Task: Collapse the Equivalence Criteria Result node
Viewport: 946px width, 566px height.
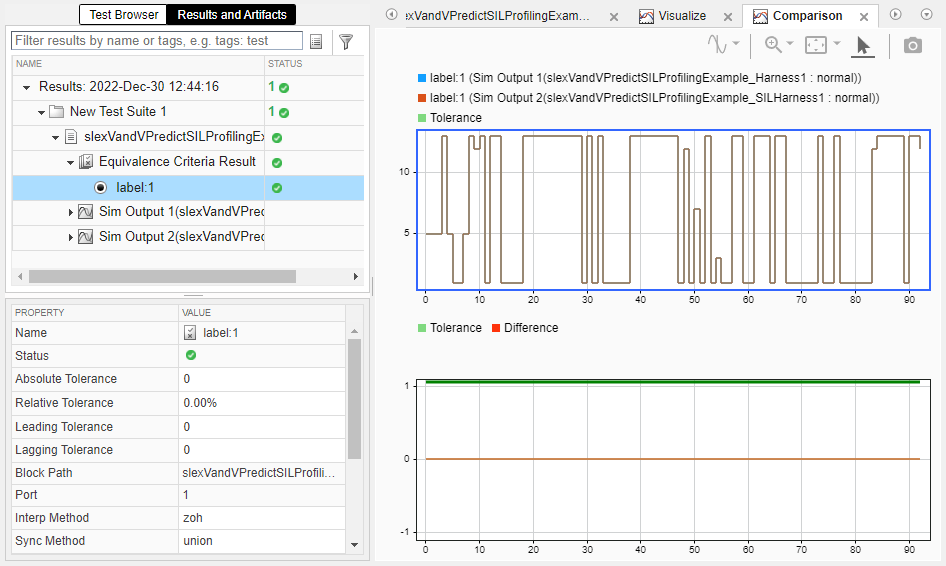Action: point(71,162)
